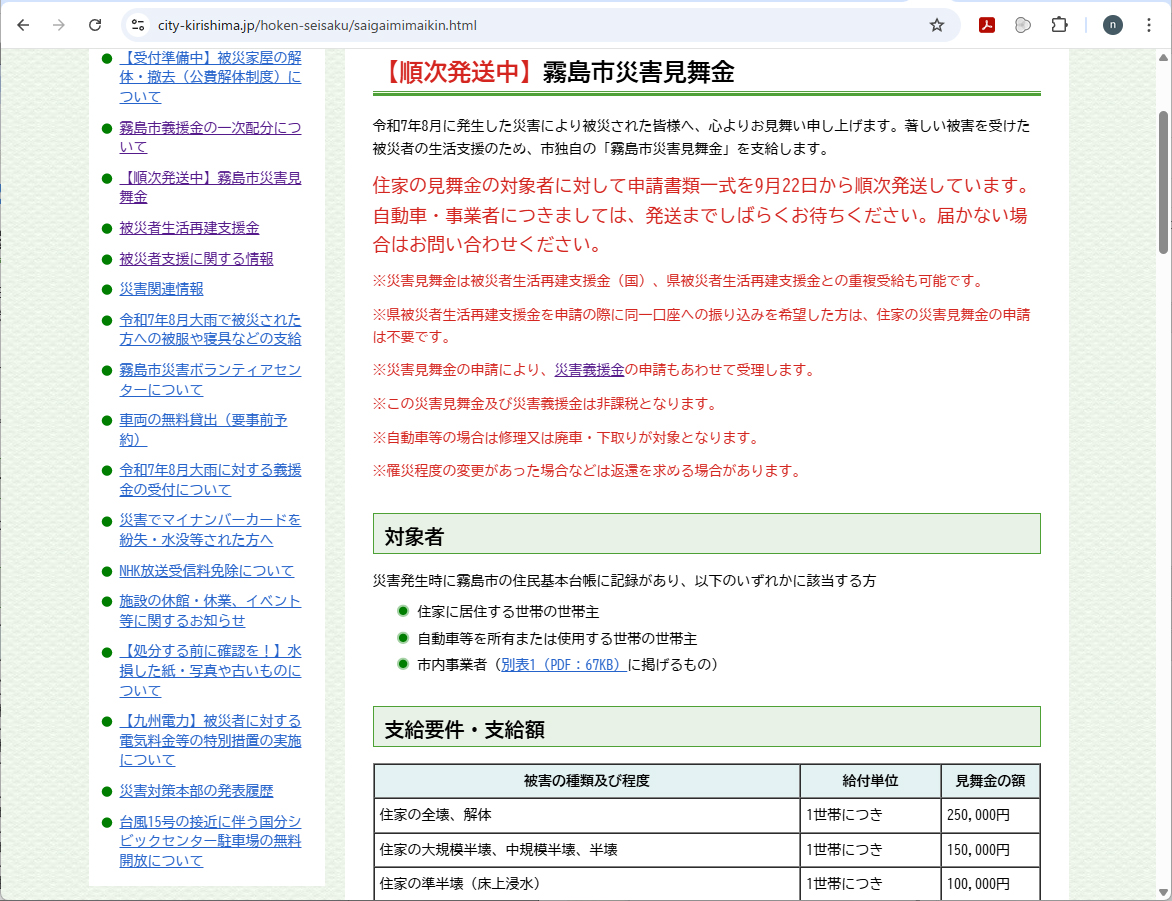Bookmark this page with the star icon
This screenshot has width=1172, height=901.
point(937,25)
